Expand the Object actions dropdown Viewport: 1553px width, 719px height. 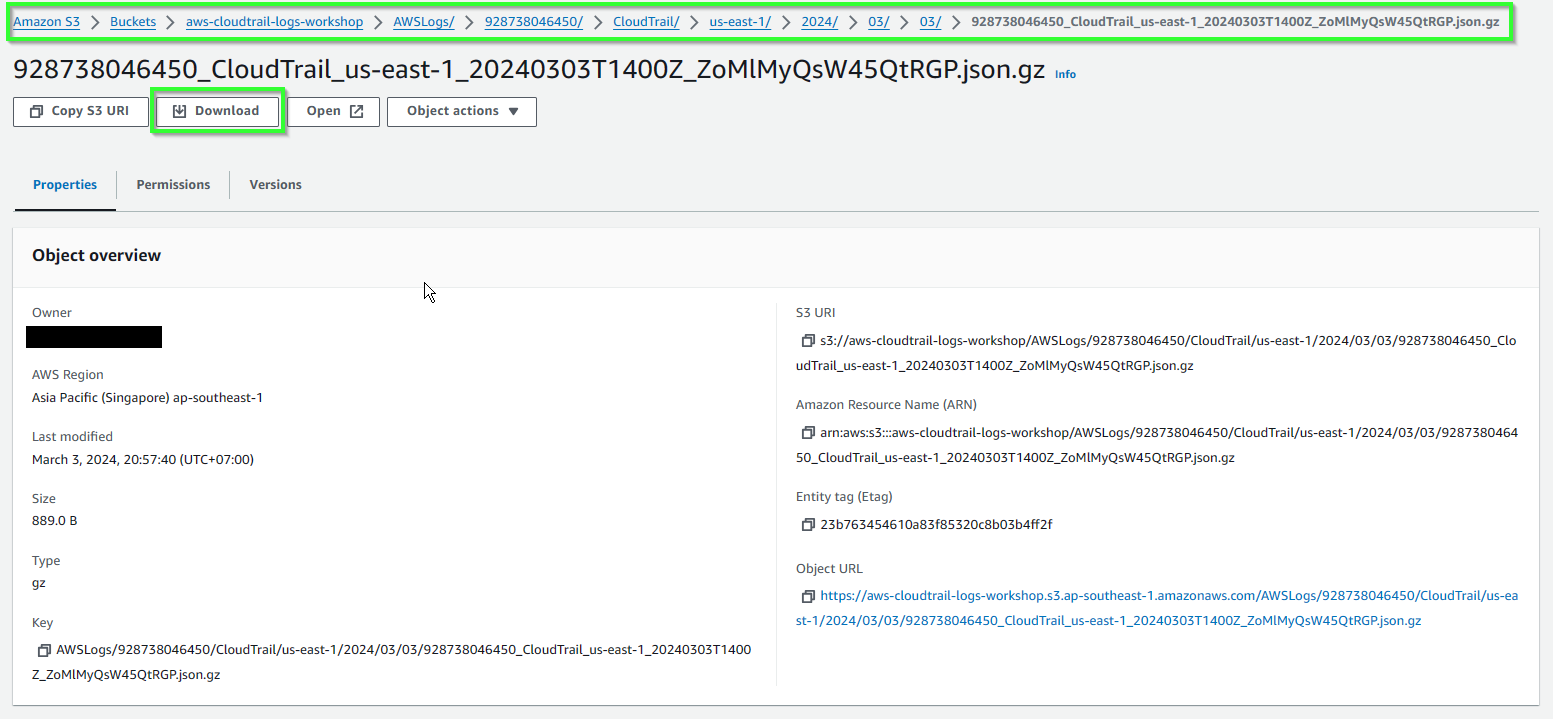click(x=462, y=111)
